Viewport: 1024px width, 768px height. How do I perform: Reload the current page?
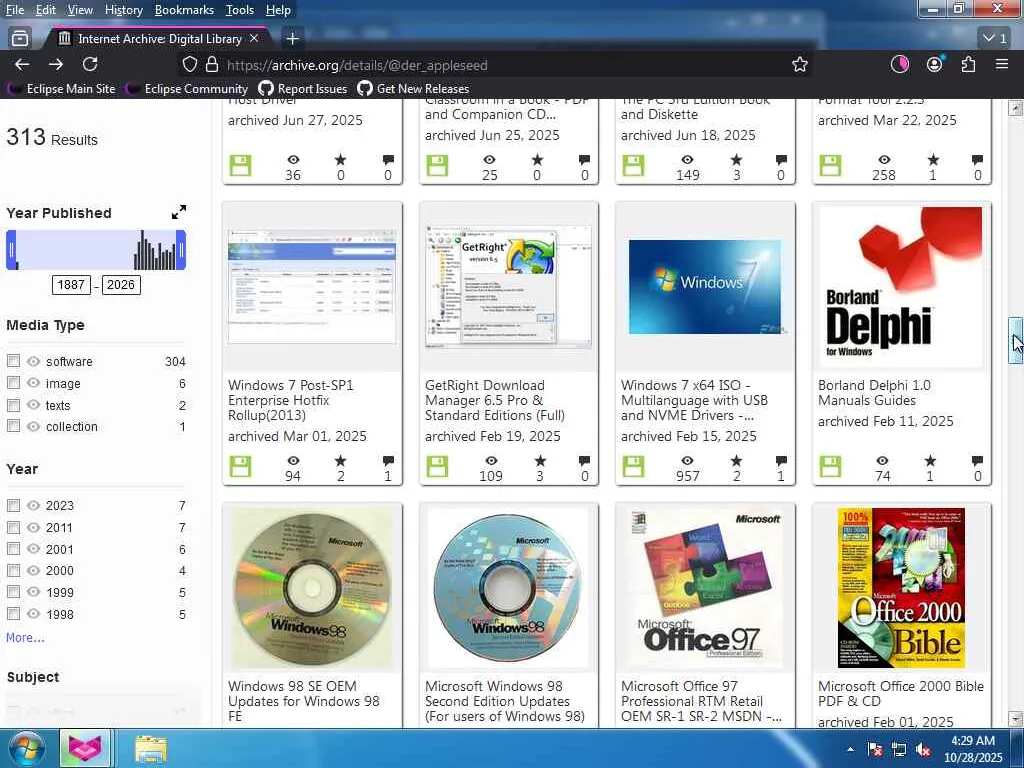pyautogui.click(x=90, y=64)
